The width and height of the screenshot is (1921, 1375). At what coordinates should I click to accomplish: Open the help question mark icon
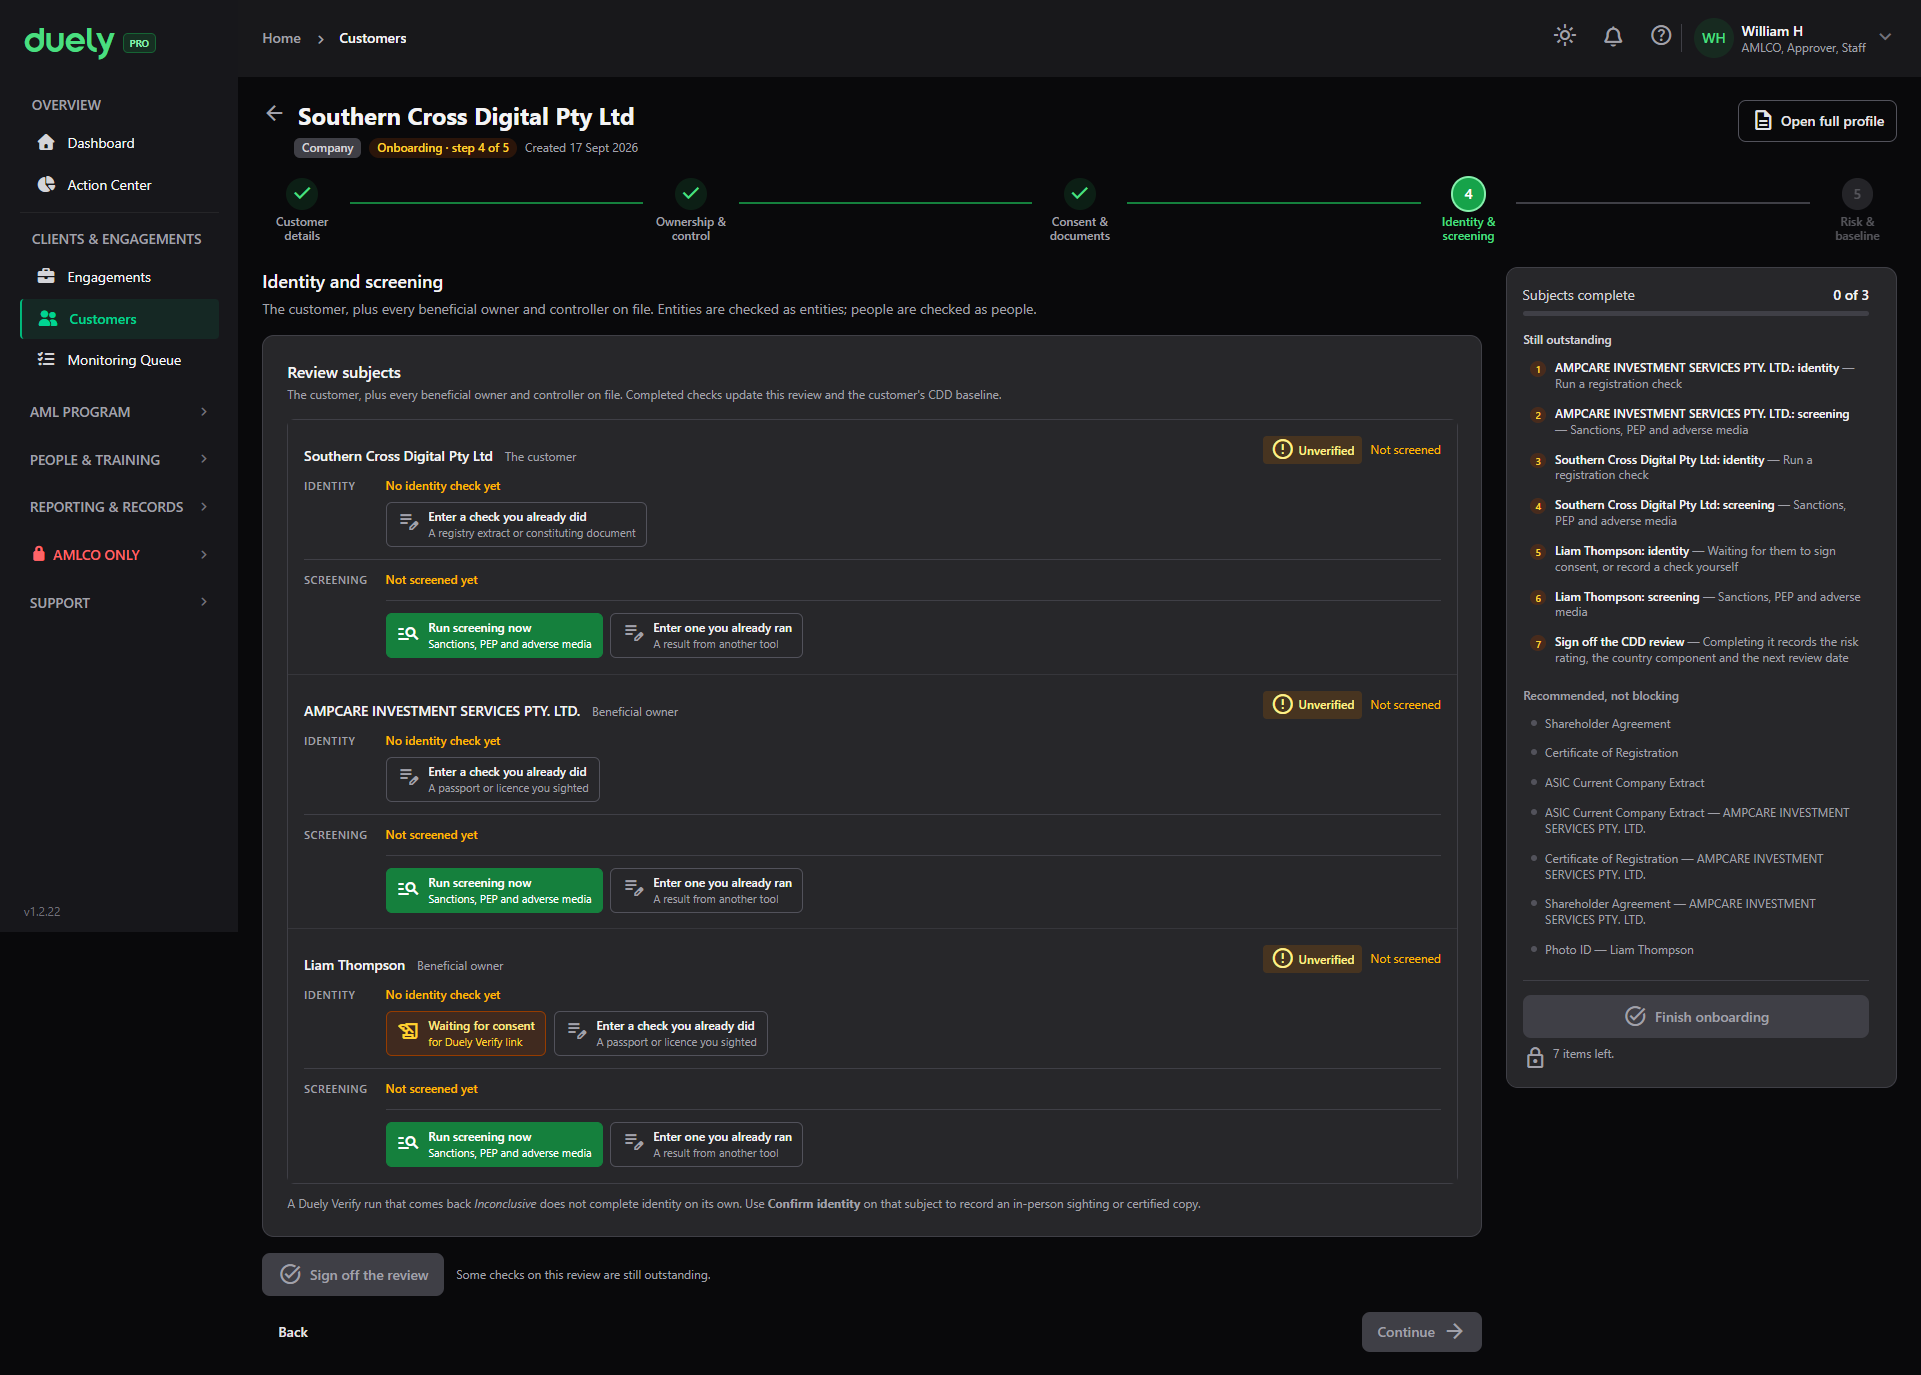point(1661,36)
